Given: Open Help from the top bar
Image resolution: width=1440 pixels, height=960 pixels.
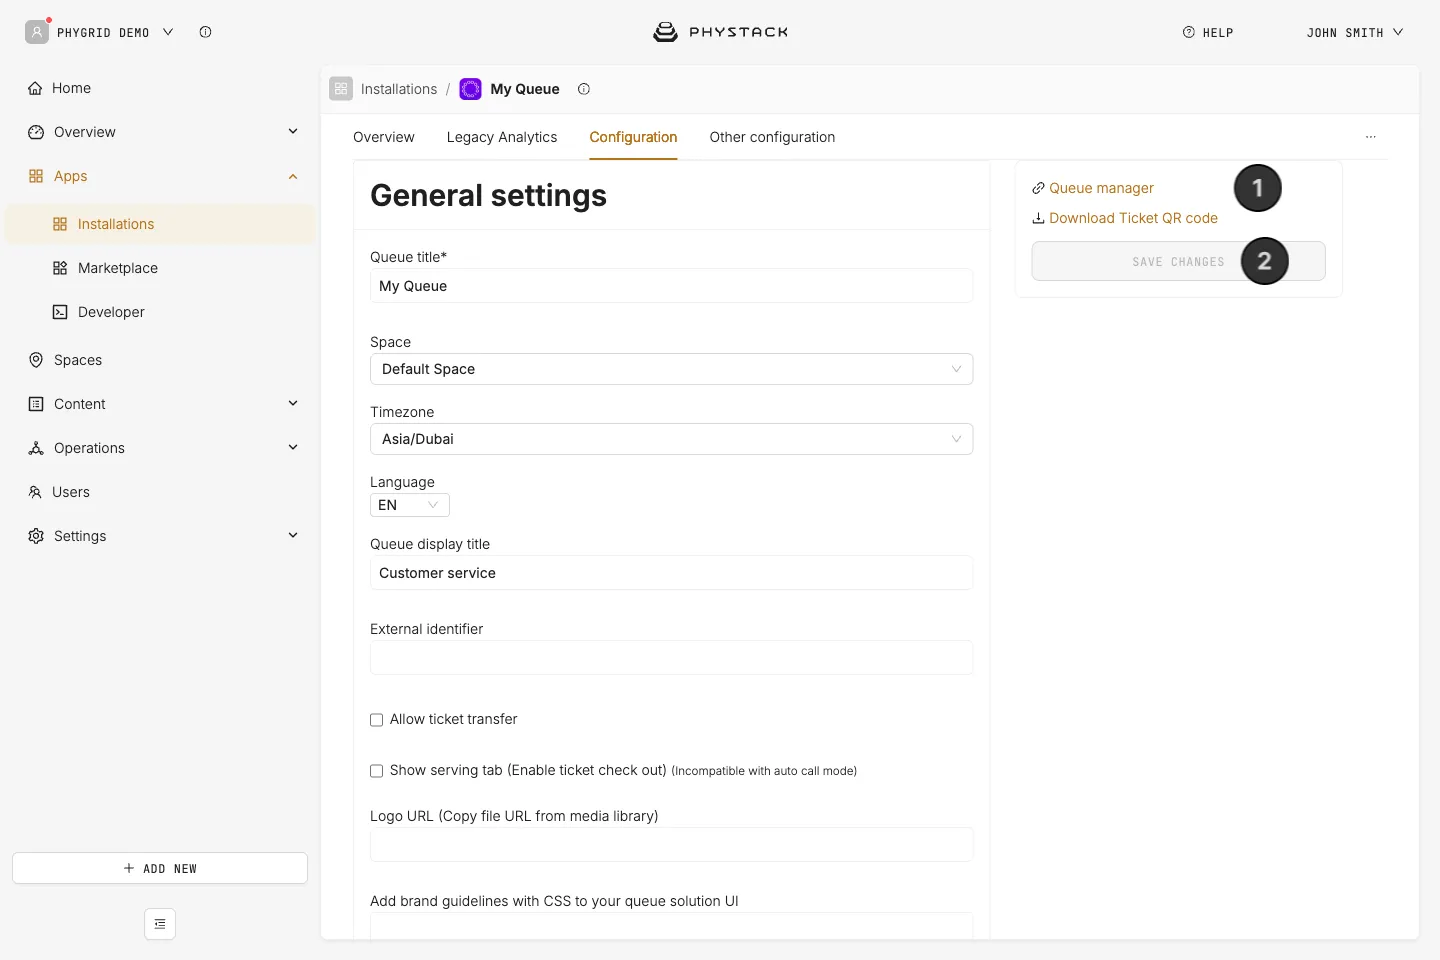Looking at the screenshot, I should coord(1208,32).
